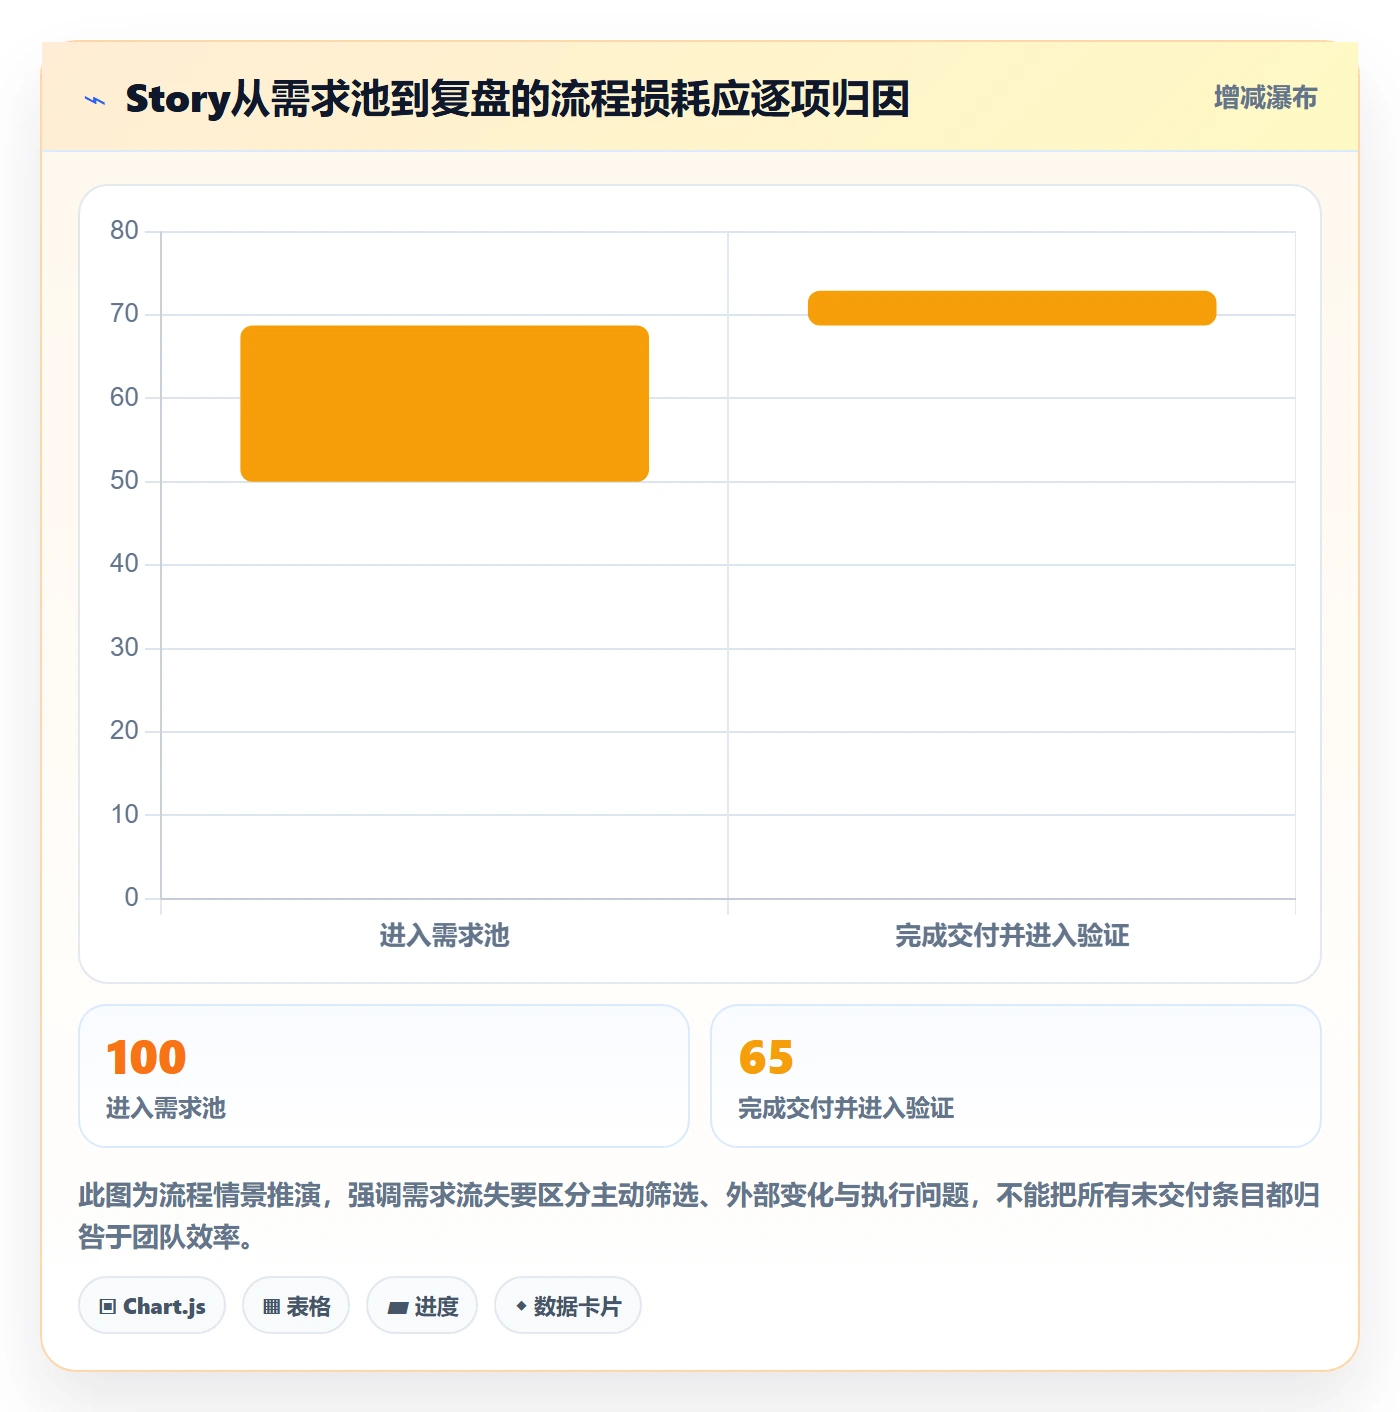Screen dimensions: 1400x1412
Task: Click y-axis tick label 0
Action: coord(131,898)
